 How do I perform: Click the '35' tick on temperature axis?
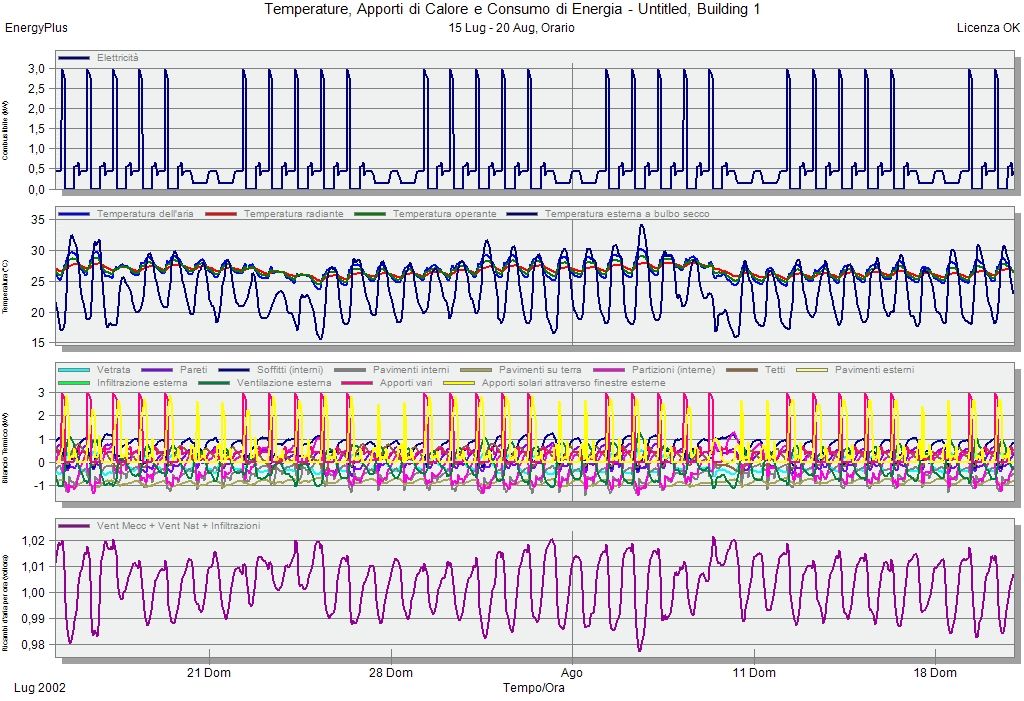pyautogui.click(x=38, y=220)
